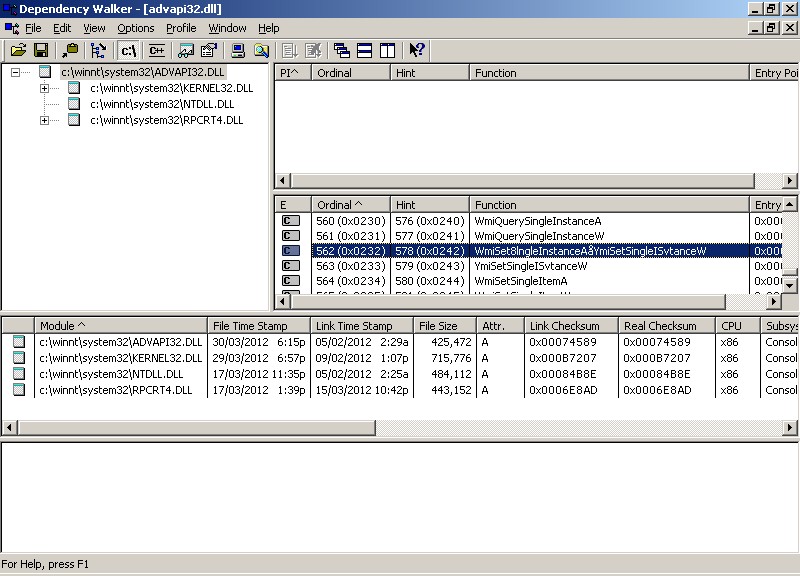Expand the KERNEL32.DLL tree node
This screenshot has width=800, height=576.
pyautogui.click(x=44, y=88)
